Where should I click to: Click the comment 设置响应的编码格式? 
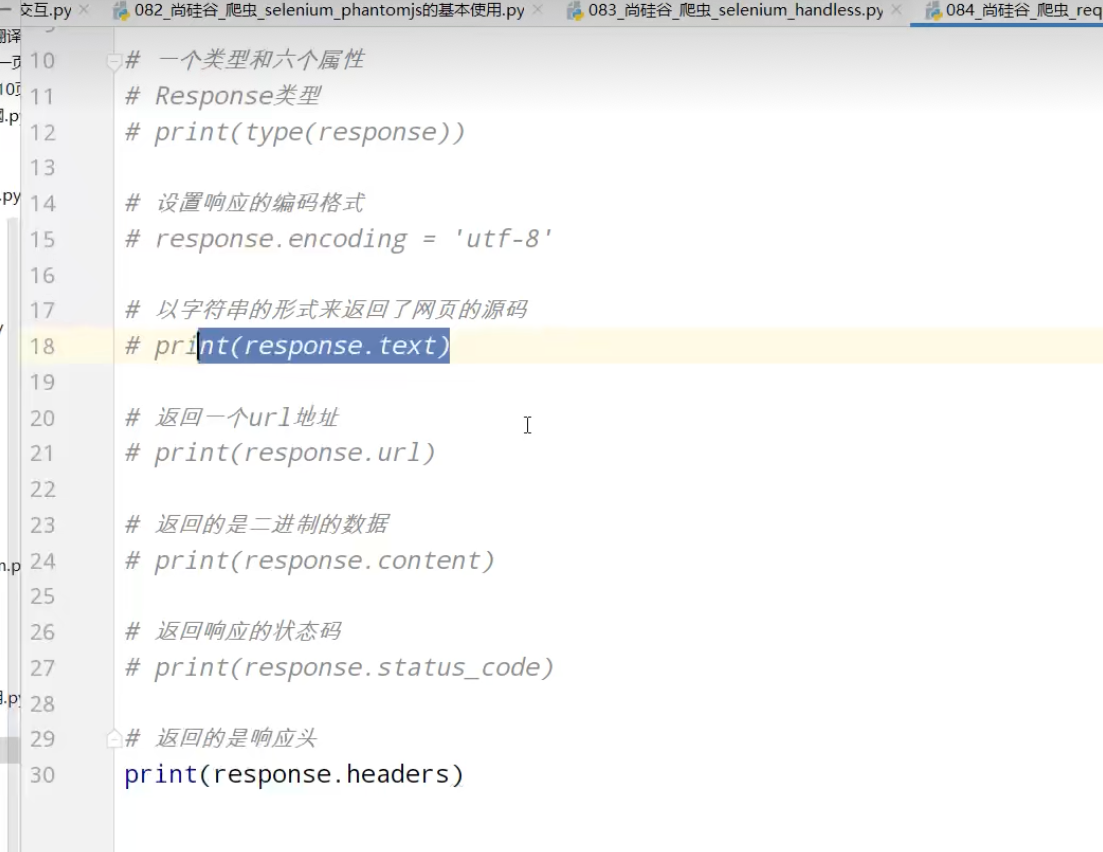245,203
